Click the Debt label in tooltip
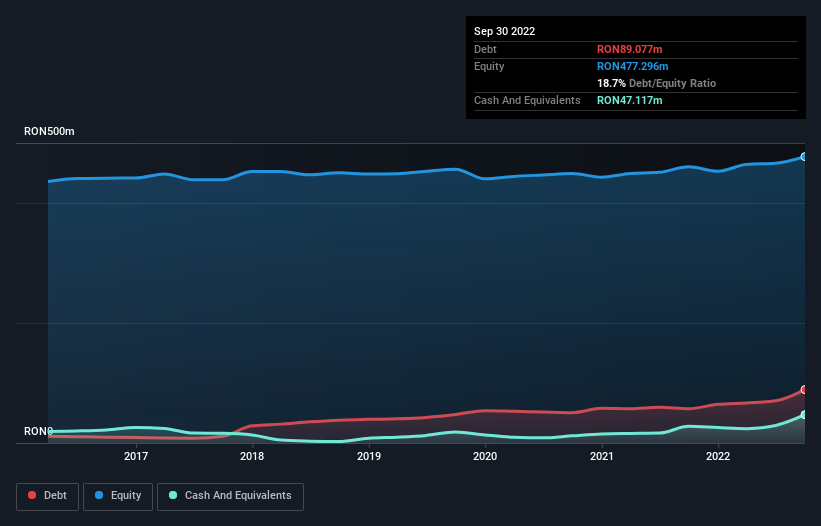 (485, 49)
